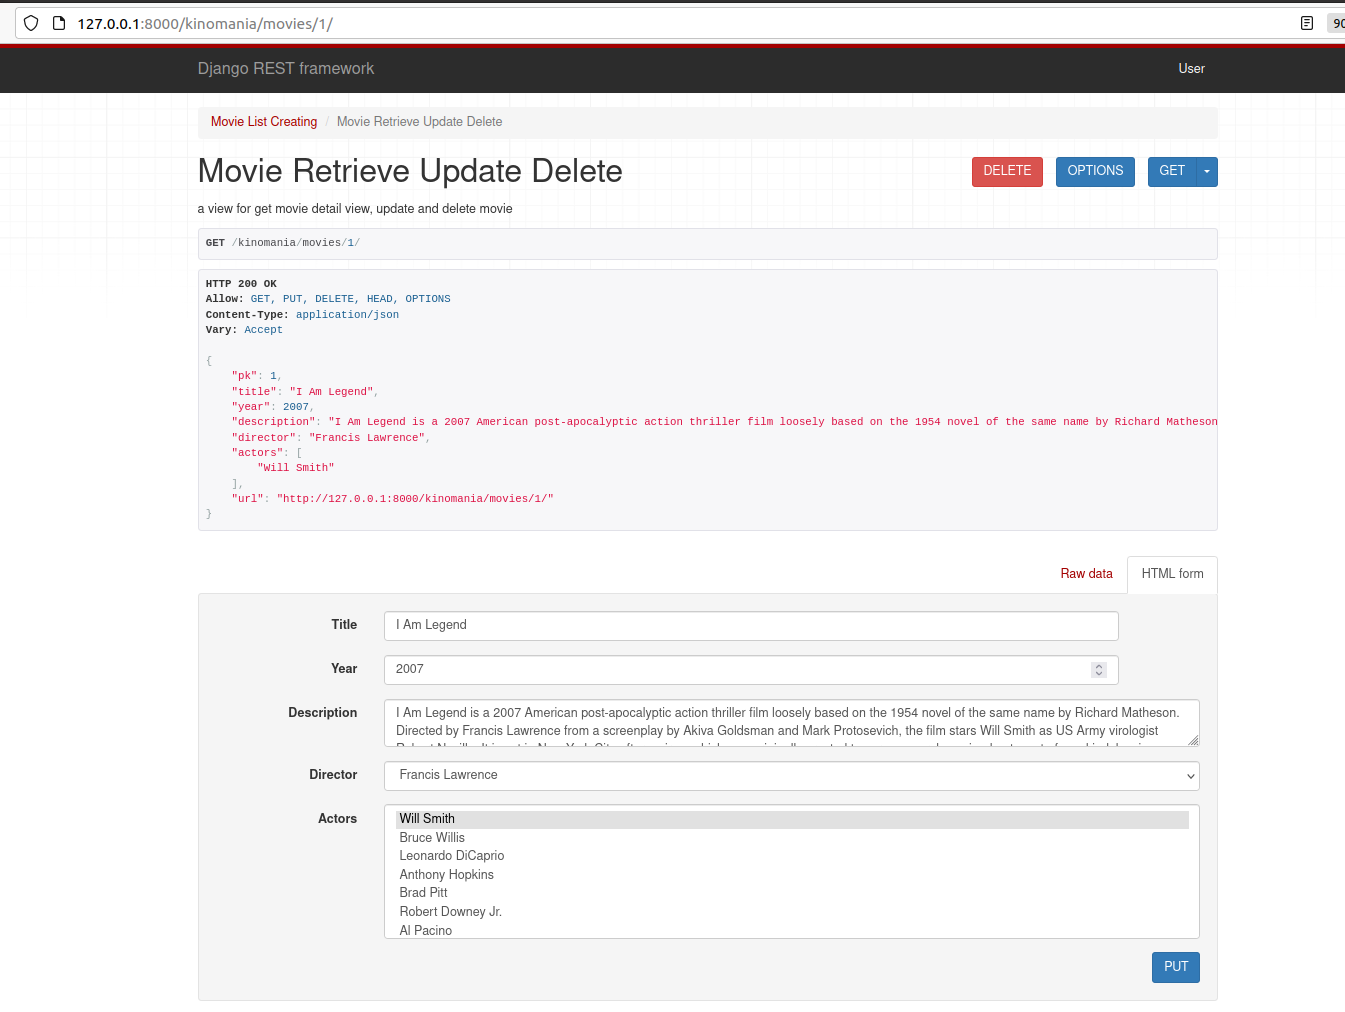Select Will Smith in Actors list
Image resolution: width=1345 pixels, height=1012 pixels.
pyautogui.click(x=792, y=819)
